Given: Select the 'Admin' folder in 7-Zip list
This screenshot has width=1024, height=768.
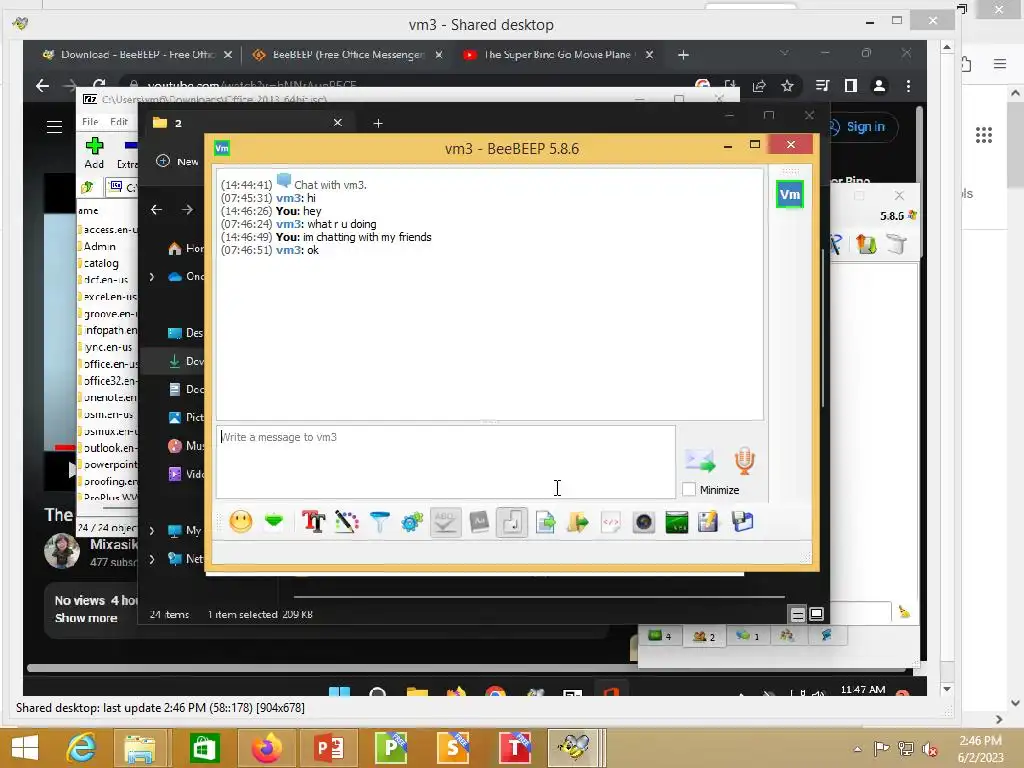Looking at the screenshot, I should click(x=99, y=246).
